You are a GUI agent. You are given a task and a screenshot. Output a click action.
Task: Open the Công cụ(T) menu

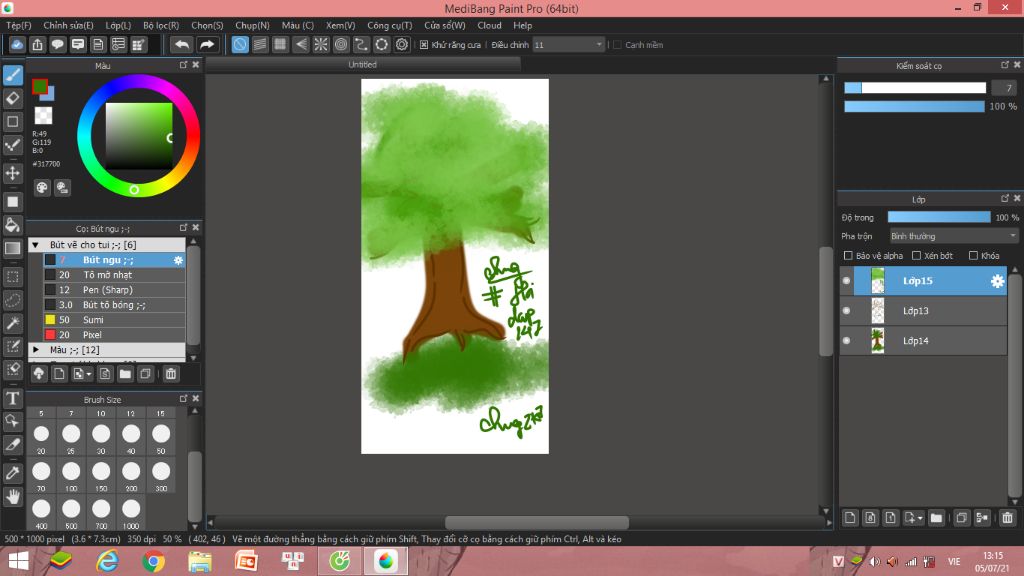[389, 25]
